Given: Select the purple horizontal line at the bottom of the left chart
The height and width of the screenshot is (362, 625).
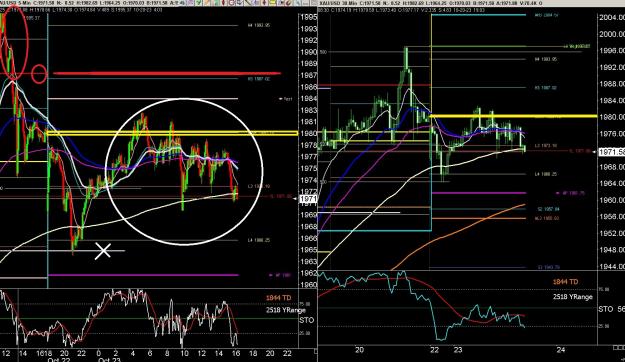Looking at the screenshot, I should pyautogui.click(x=143, y=275).
